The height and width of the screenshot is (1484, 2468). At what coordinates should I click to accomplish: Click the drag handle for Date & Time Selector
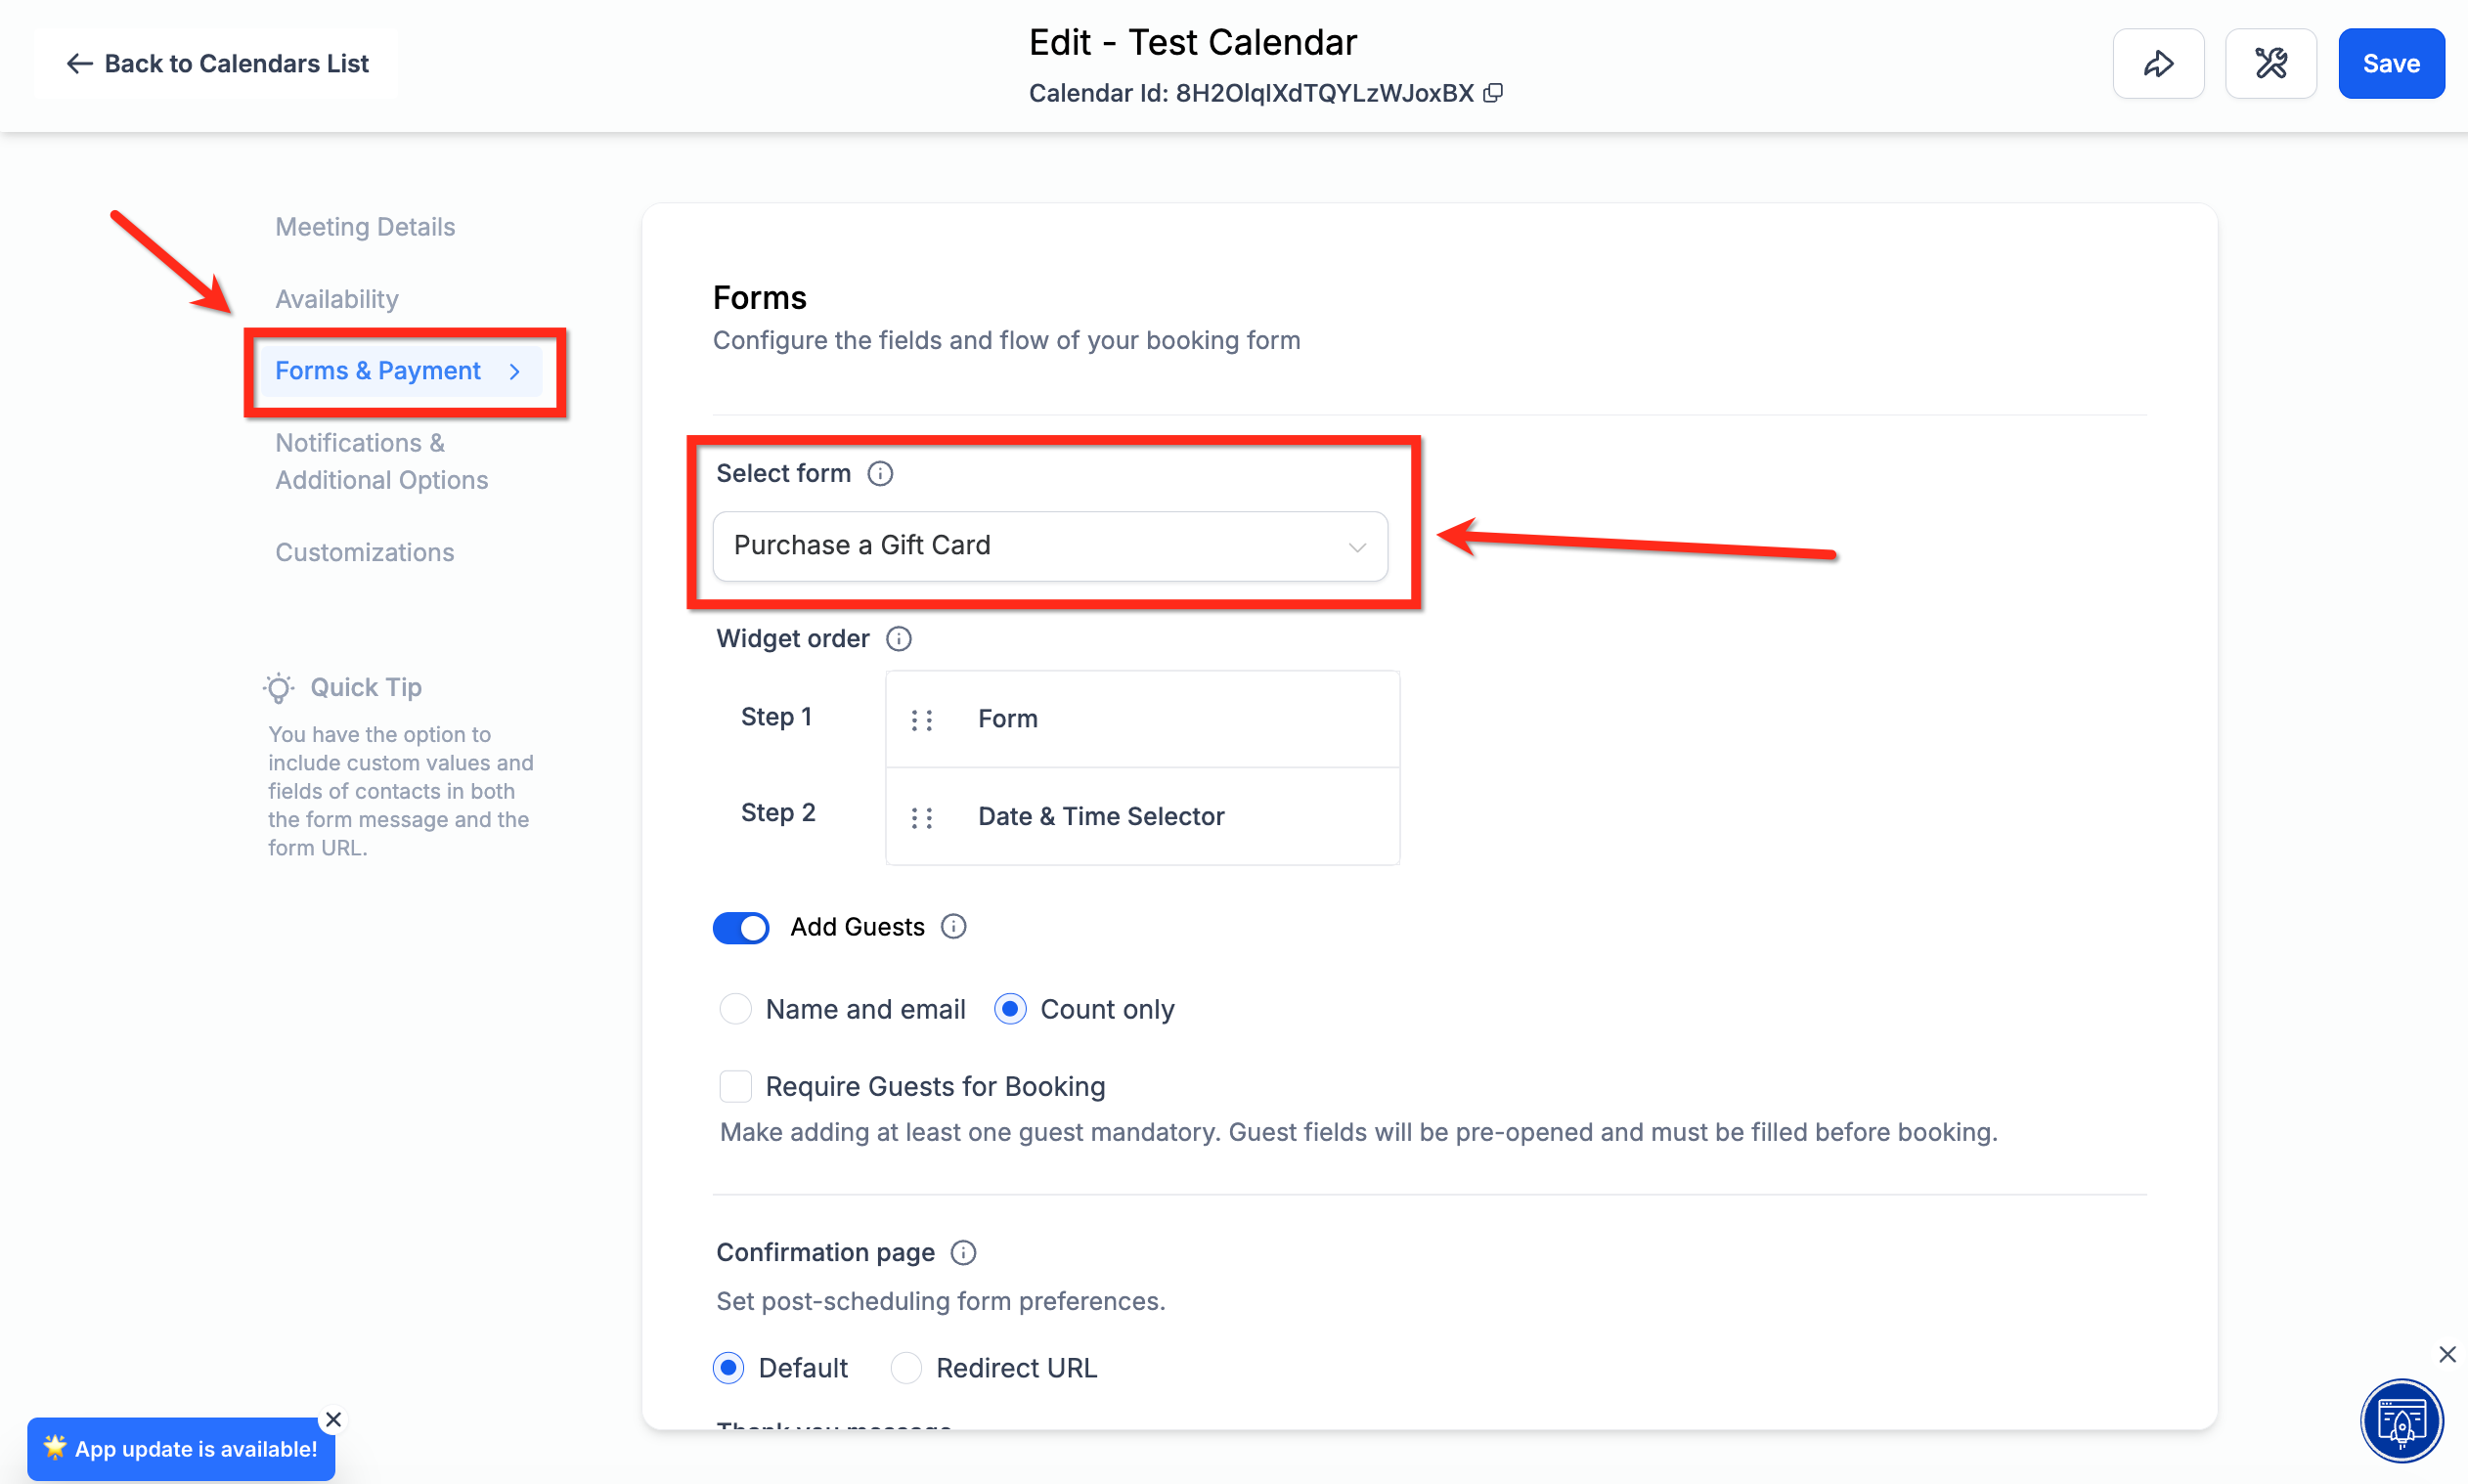coord(921,818)
